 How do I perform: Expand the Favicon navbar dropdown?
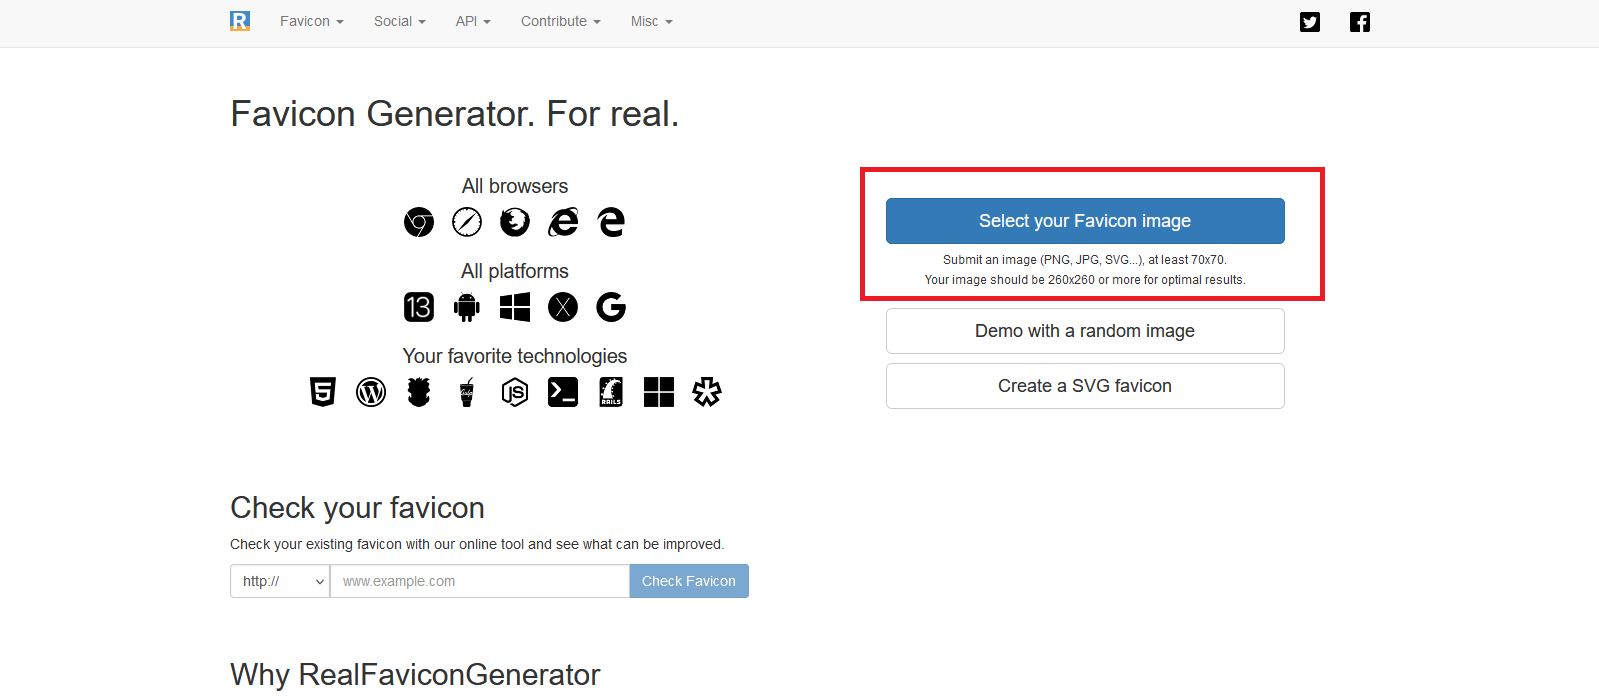point(311,21)
